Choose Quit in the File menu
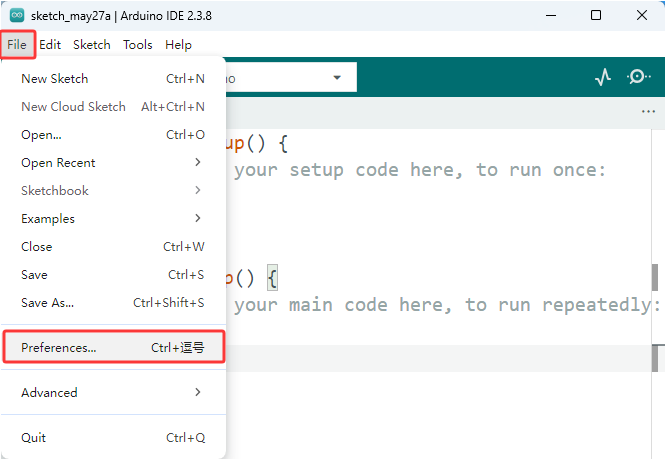The width and height of the screenshot is (666, 461). coord(113,438)
